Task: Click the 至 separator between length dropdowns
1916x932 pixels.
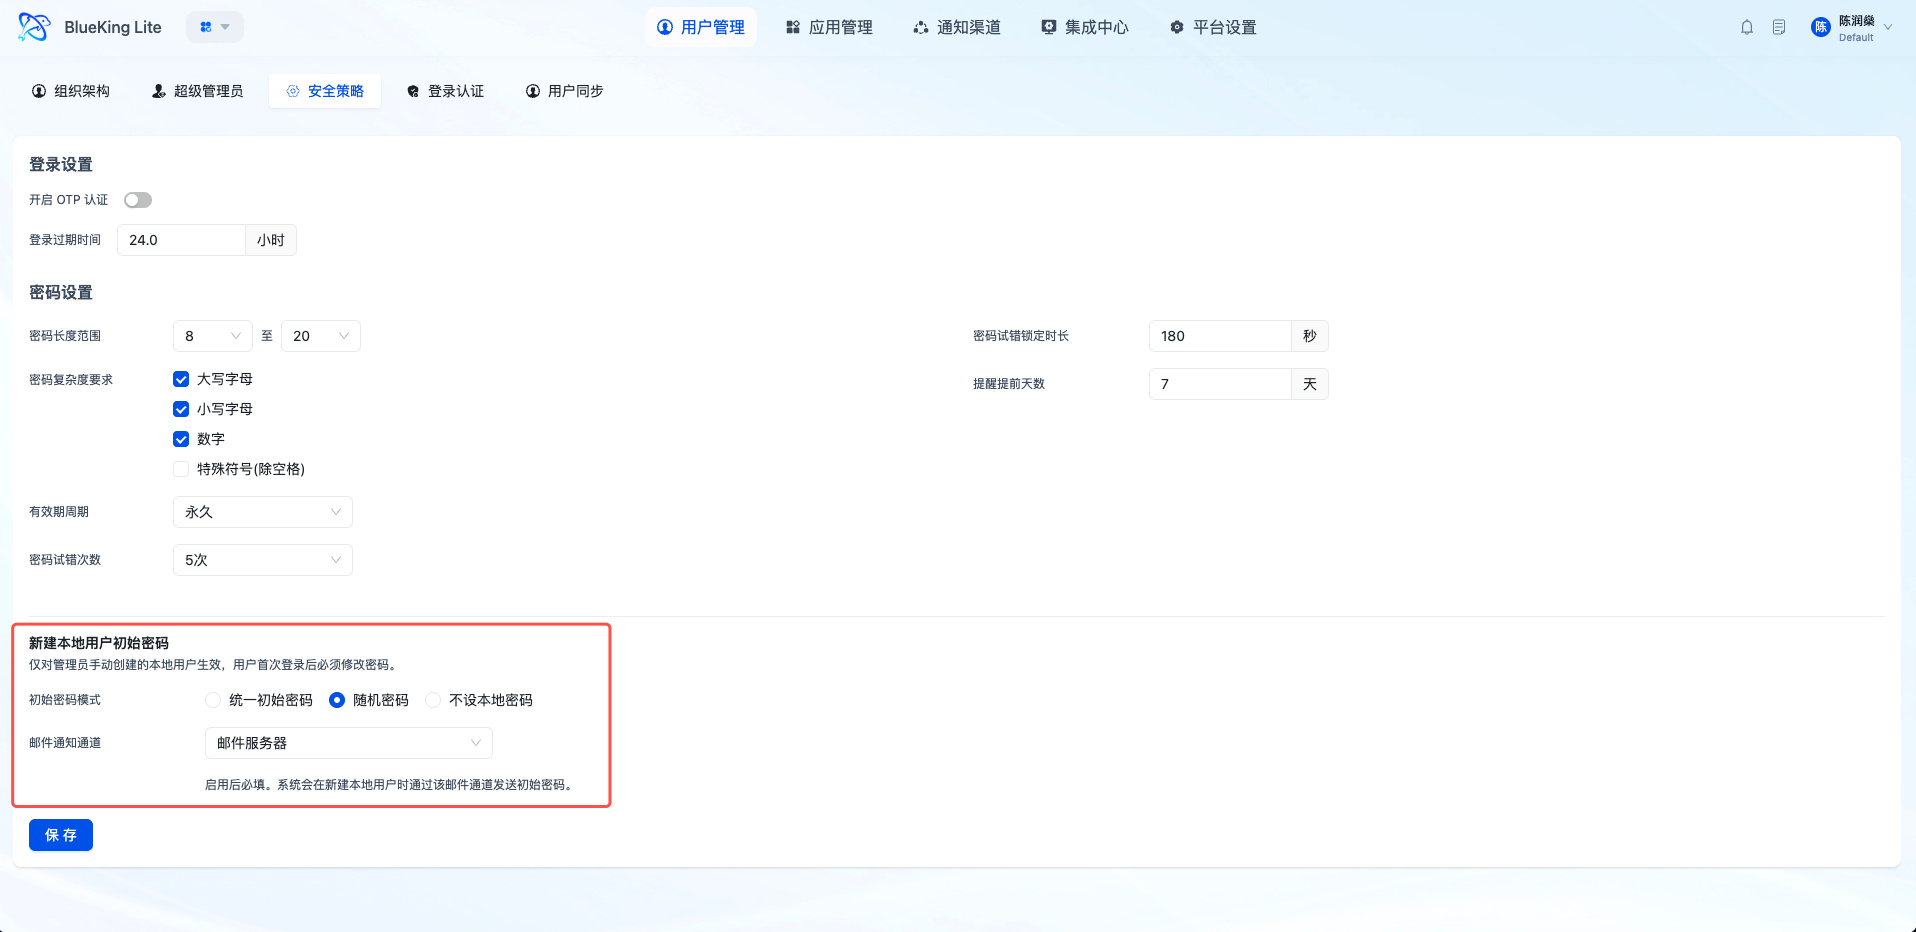Action: [267, 336]
